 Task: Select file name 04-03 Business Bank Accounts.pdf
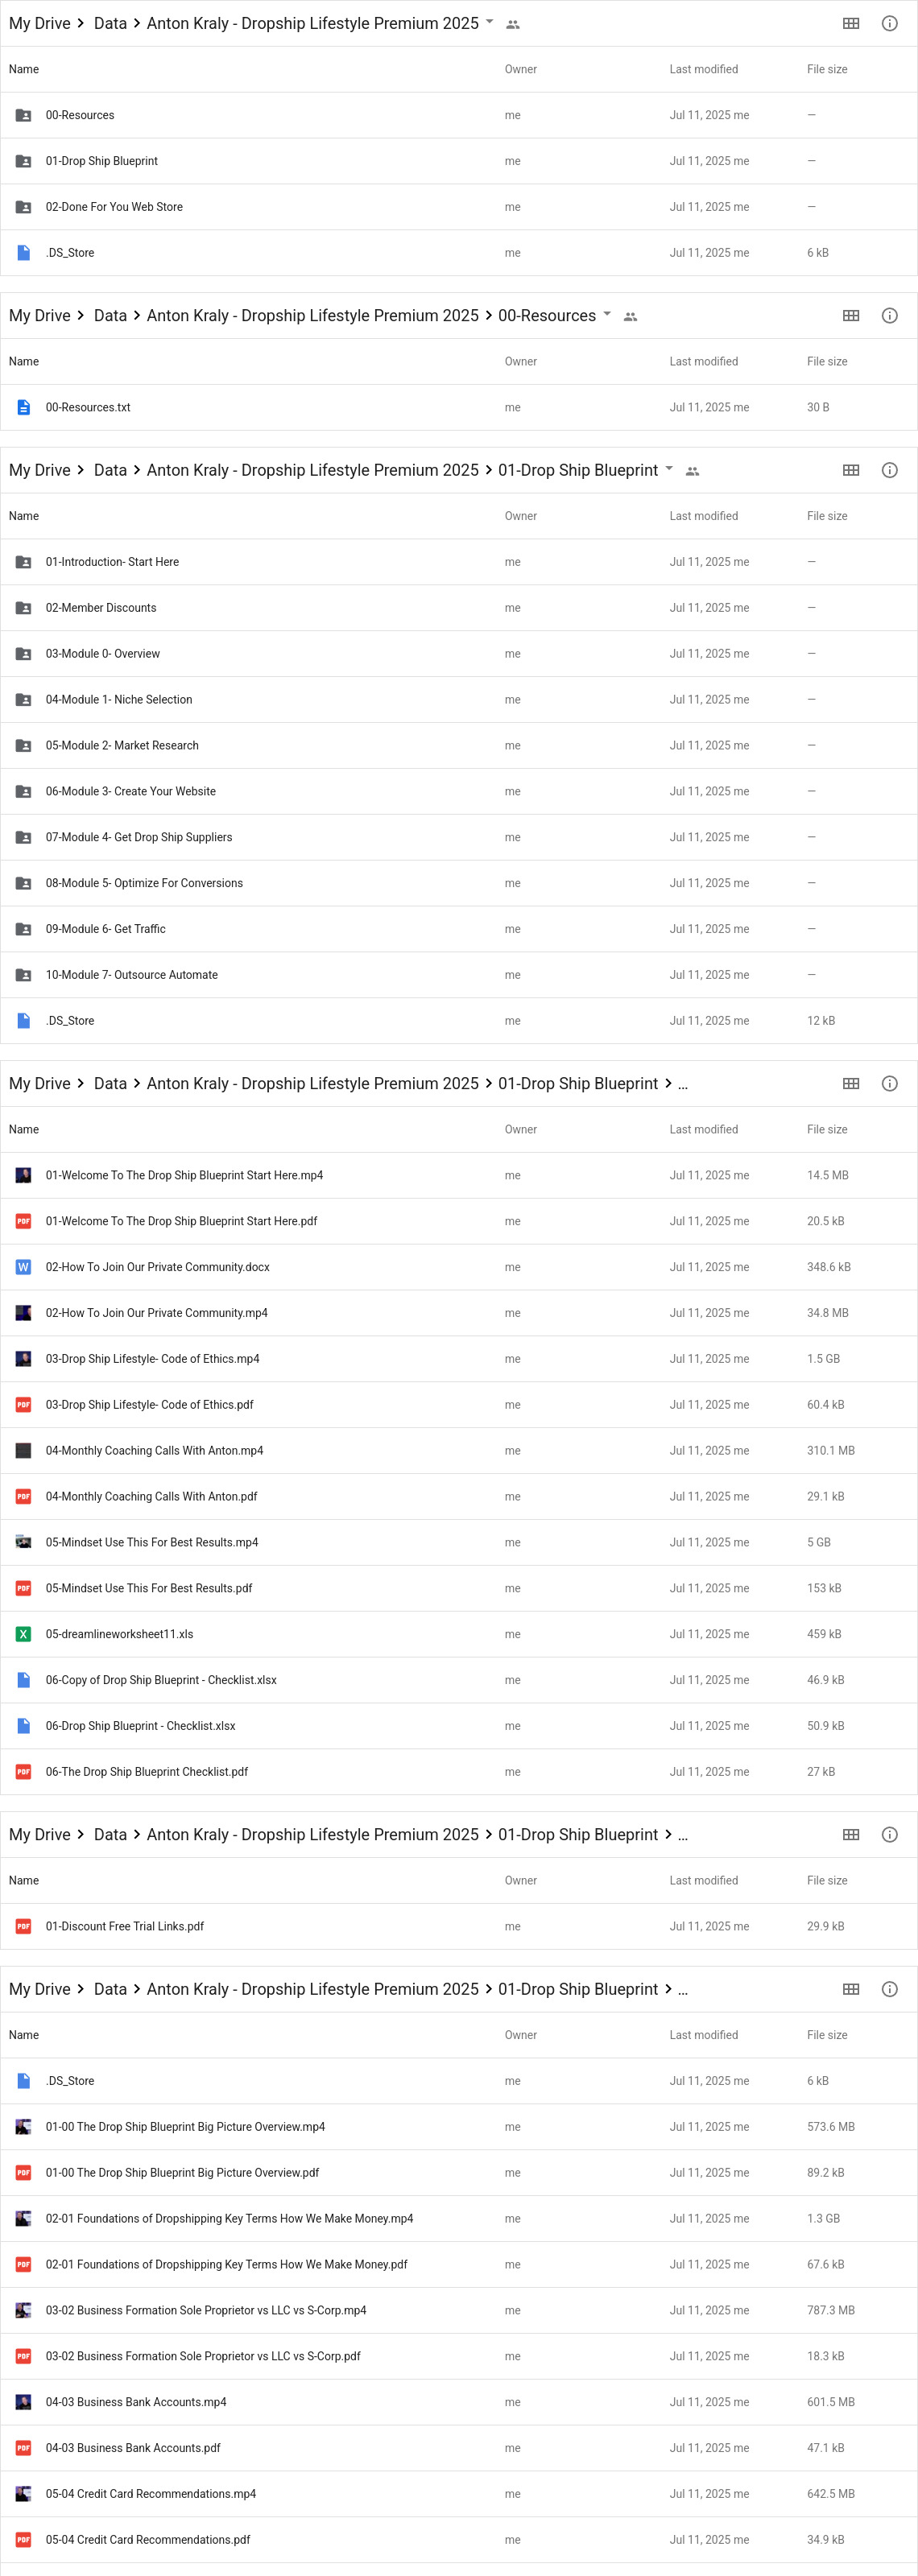click(x=133, y=2448)
